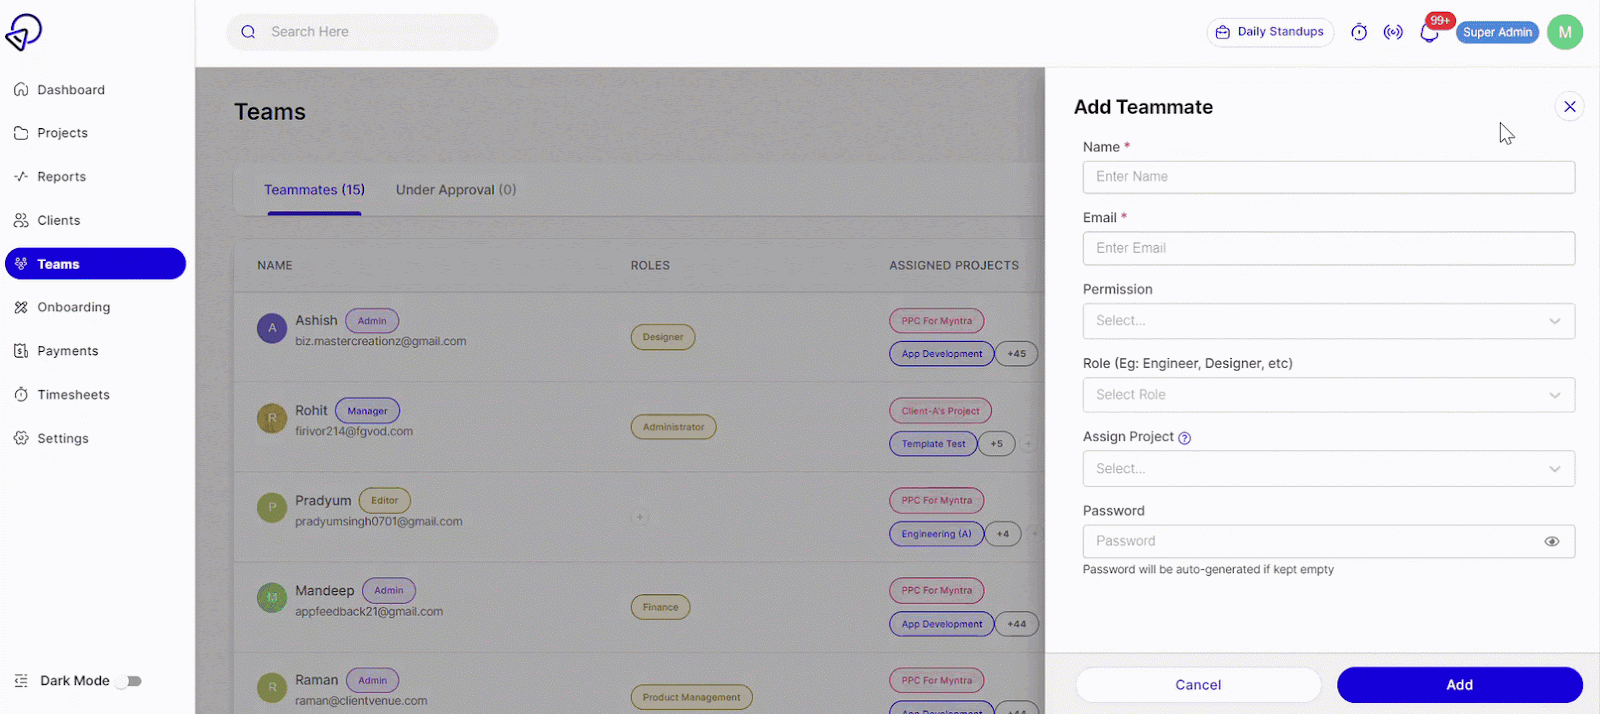Click the help icon beside Assign Project
The image size is (1600, 714).
pyautogui.click(x=1185, y=438)
